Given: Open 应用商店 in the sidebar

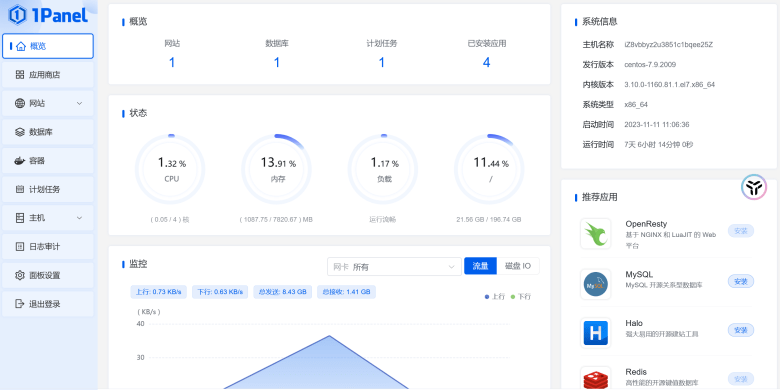Looking at the screenshot, I should 48,75.
